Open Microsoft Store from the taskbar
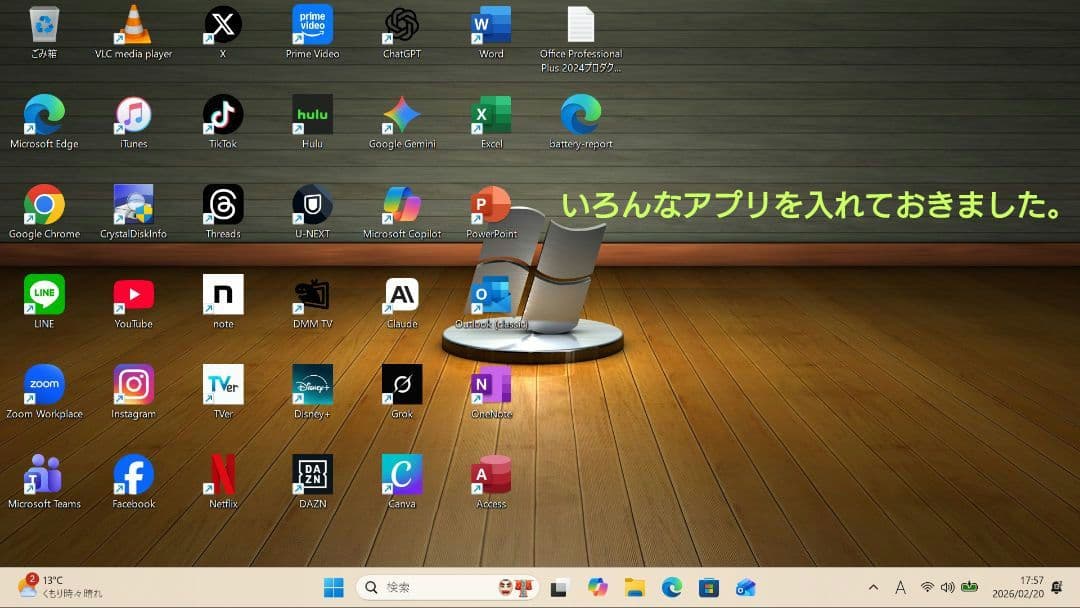Screen dimensions: 1080x608 click(x=708, y=587)
